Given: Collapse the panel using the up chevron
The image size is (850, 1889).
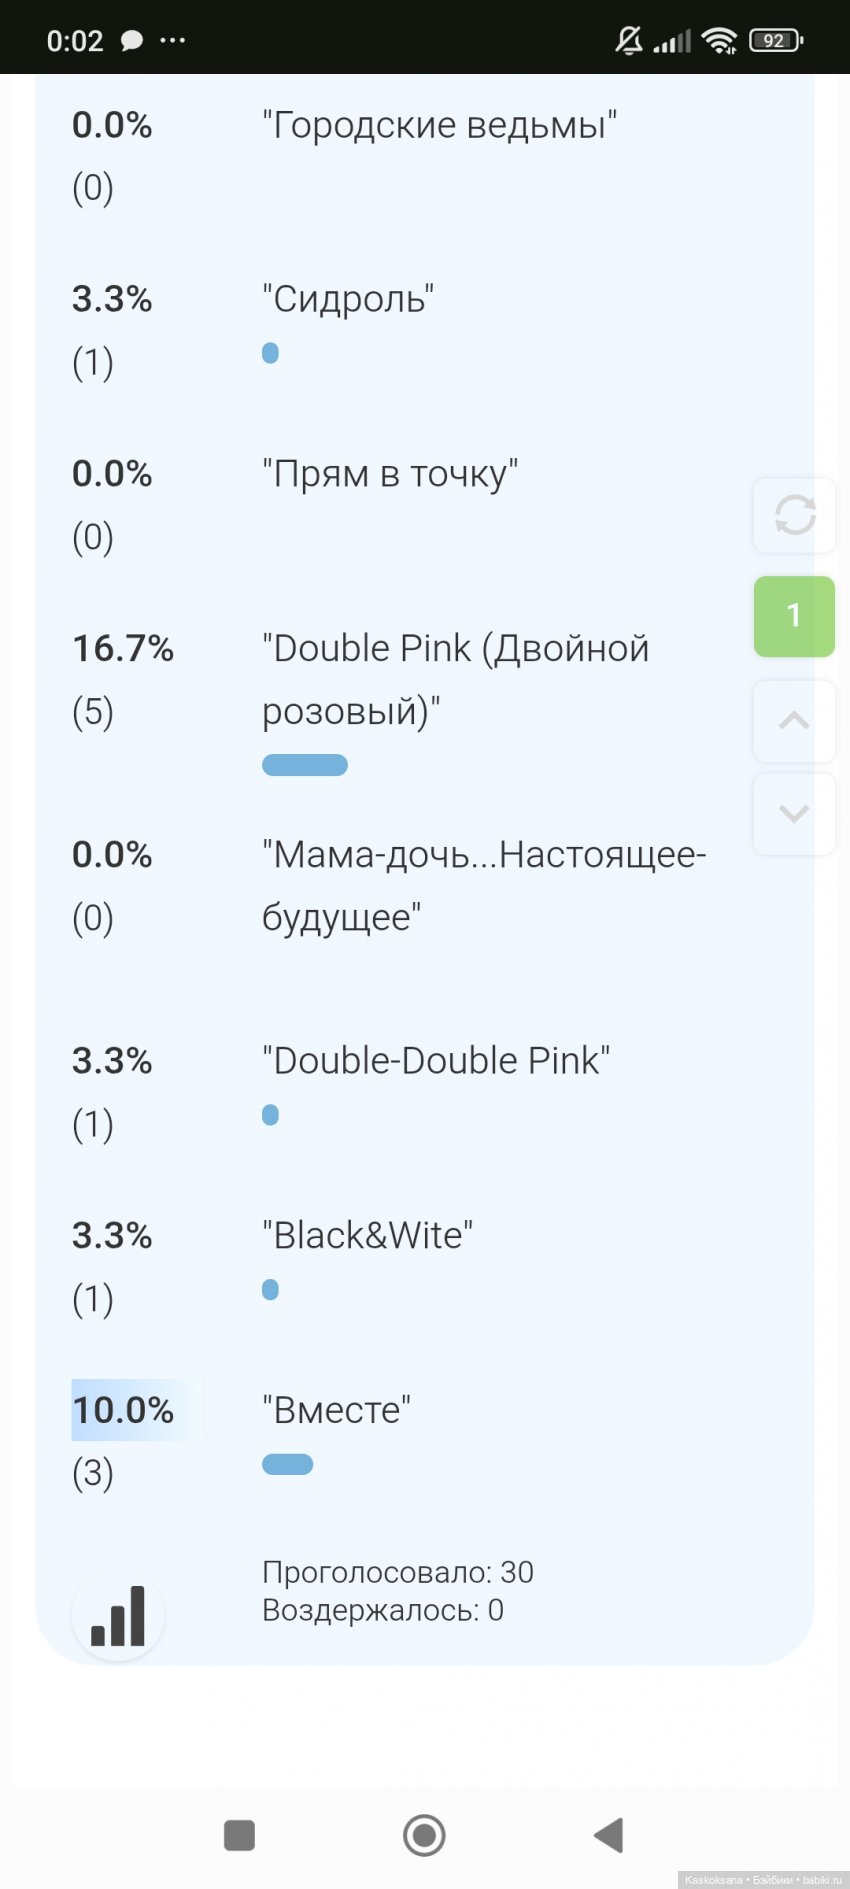Looking at the screenshot, I should (x=794, y=718).
